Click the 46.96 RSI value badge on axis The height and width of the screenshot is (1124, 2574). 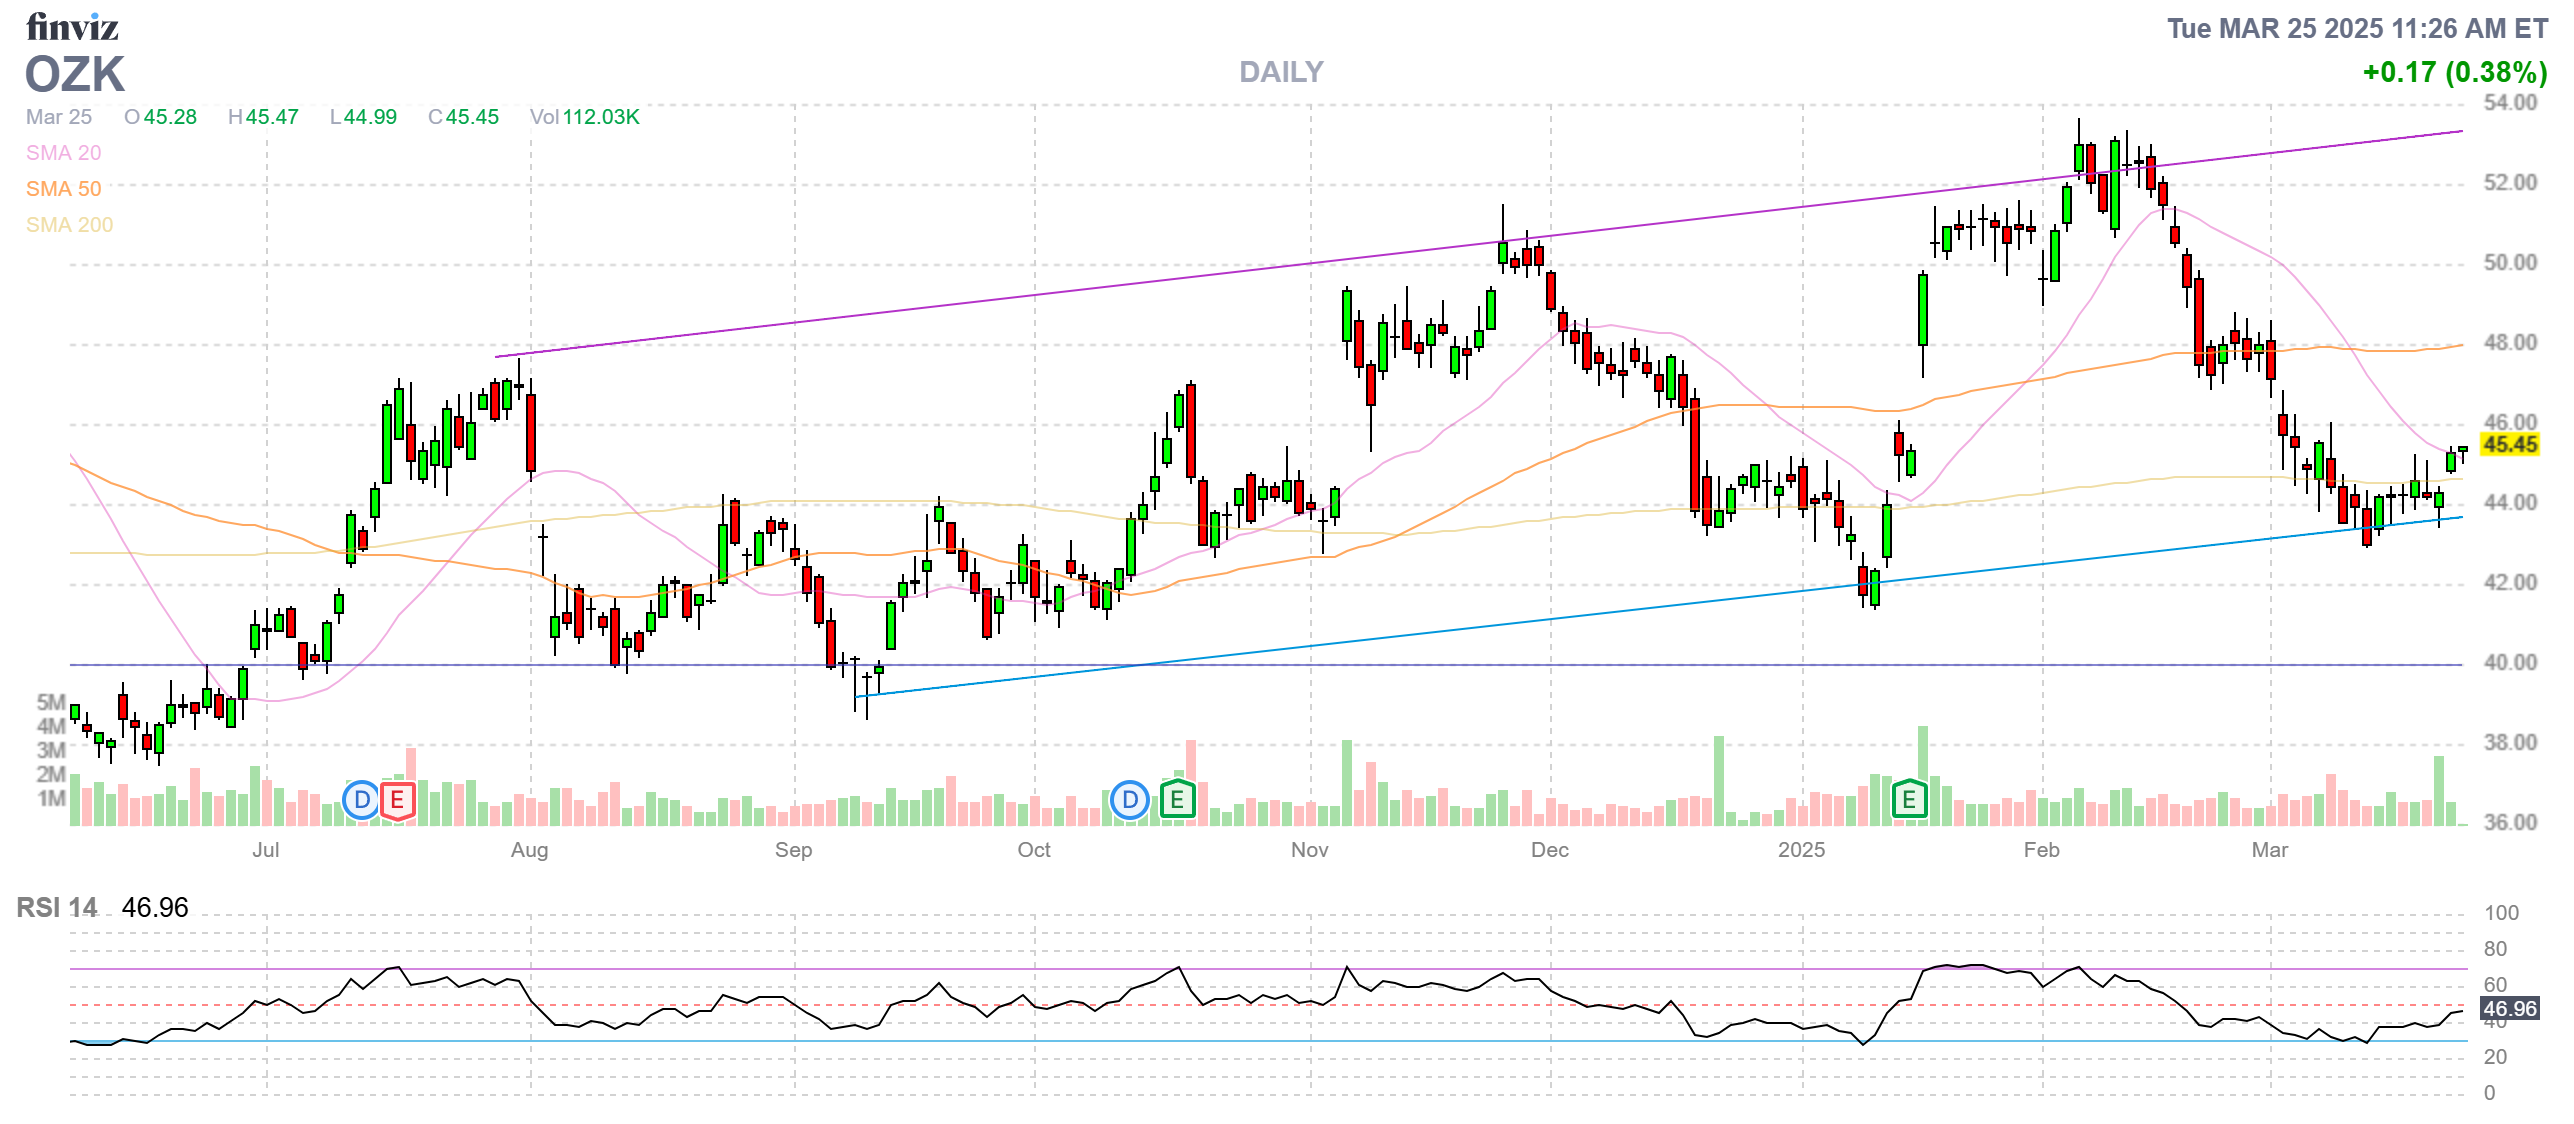coord(2510,1009)
